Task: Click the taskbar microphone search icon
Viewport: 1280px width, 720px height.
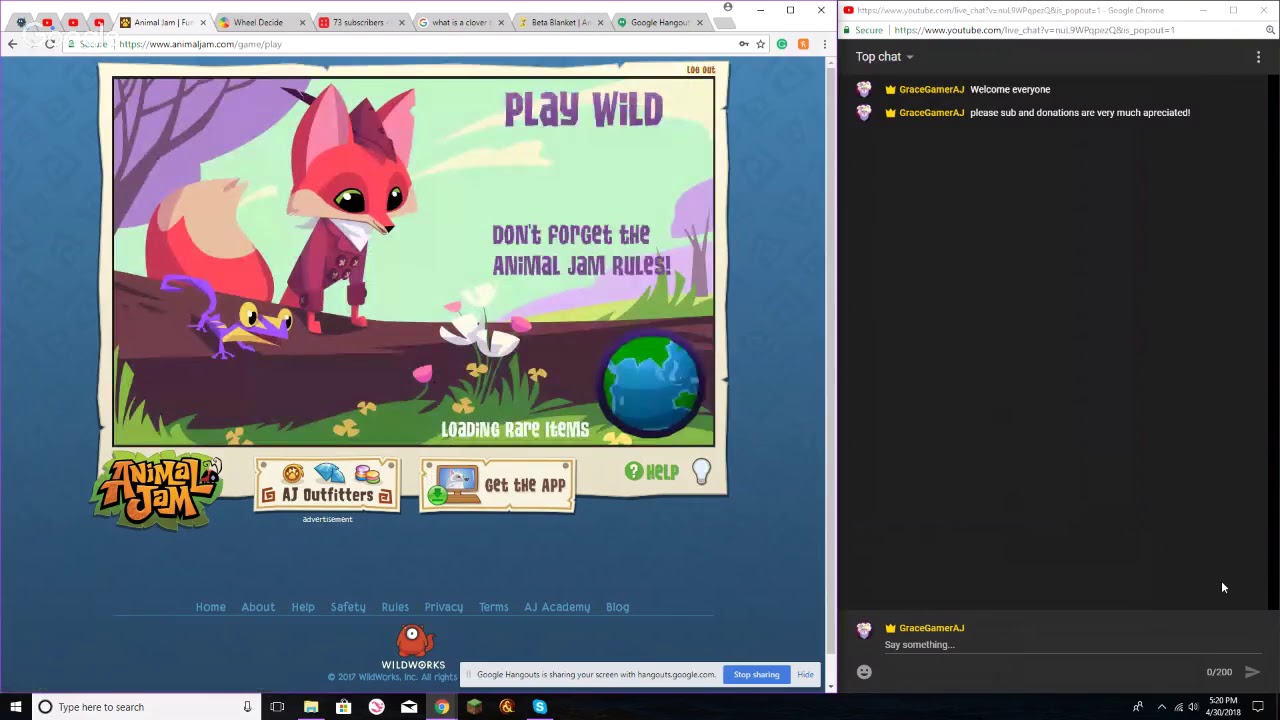Action: tap(247, 707)
